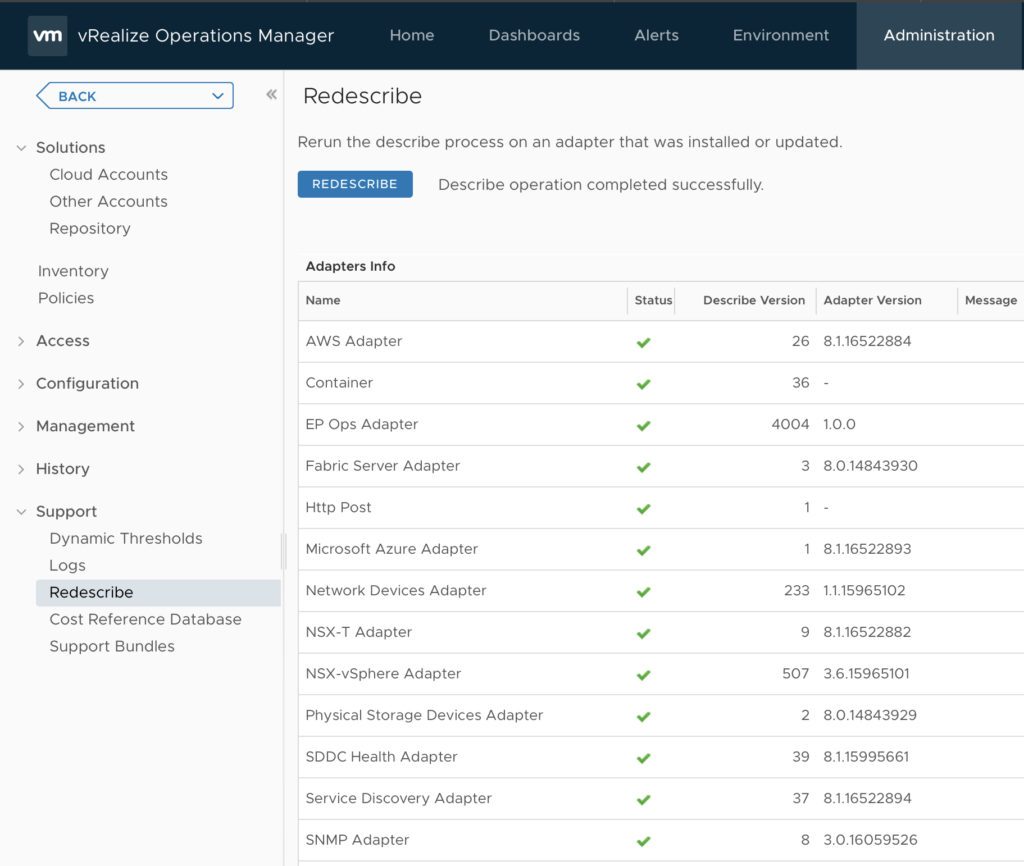Open the Environment tab
The height and width of the screenshot is (866, 1024).
(x=780, y=35)
